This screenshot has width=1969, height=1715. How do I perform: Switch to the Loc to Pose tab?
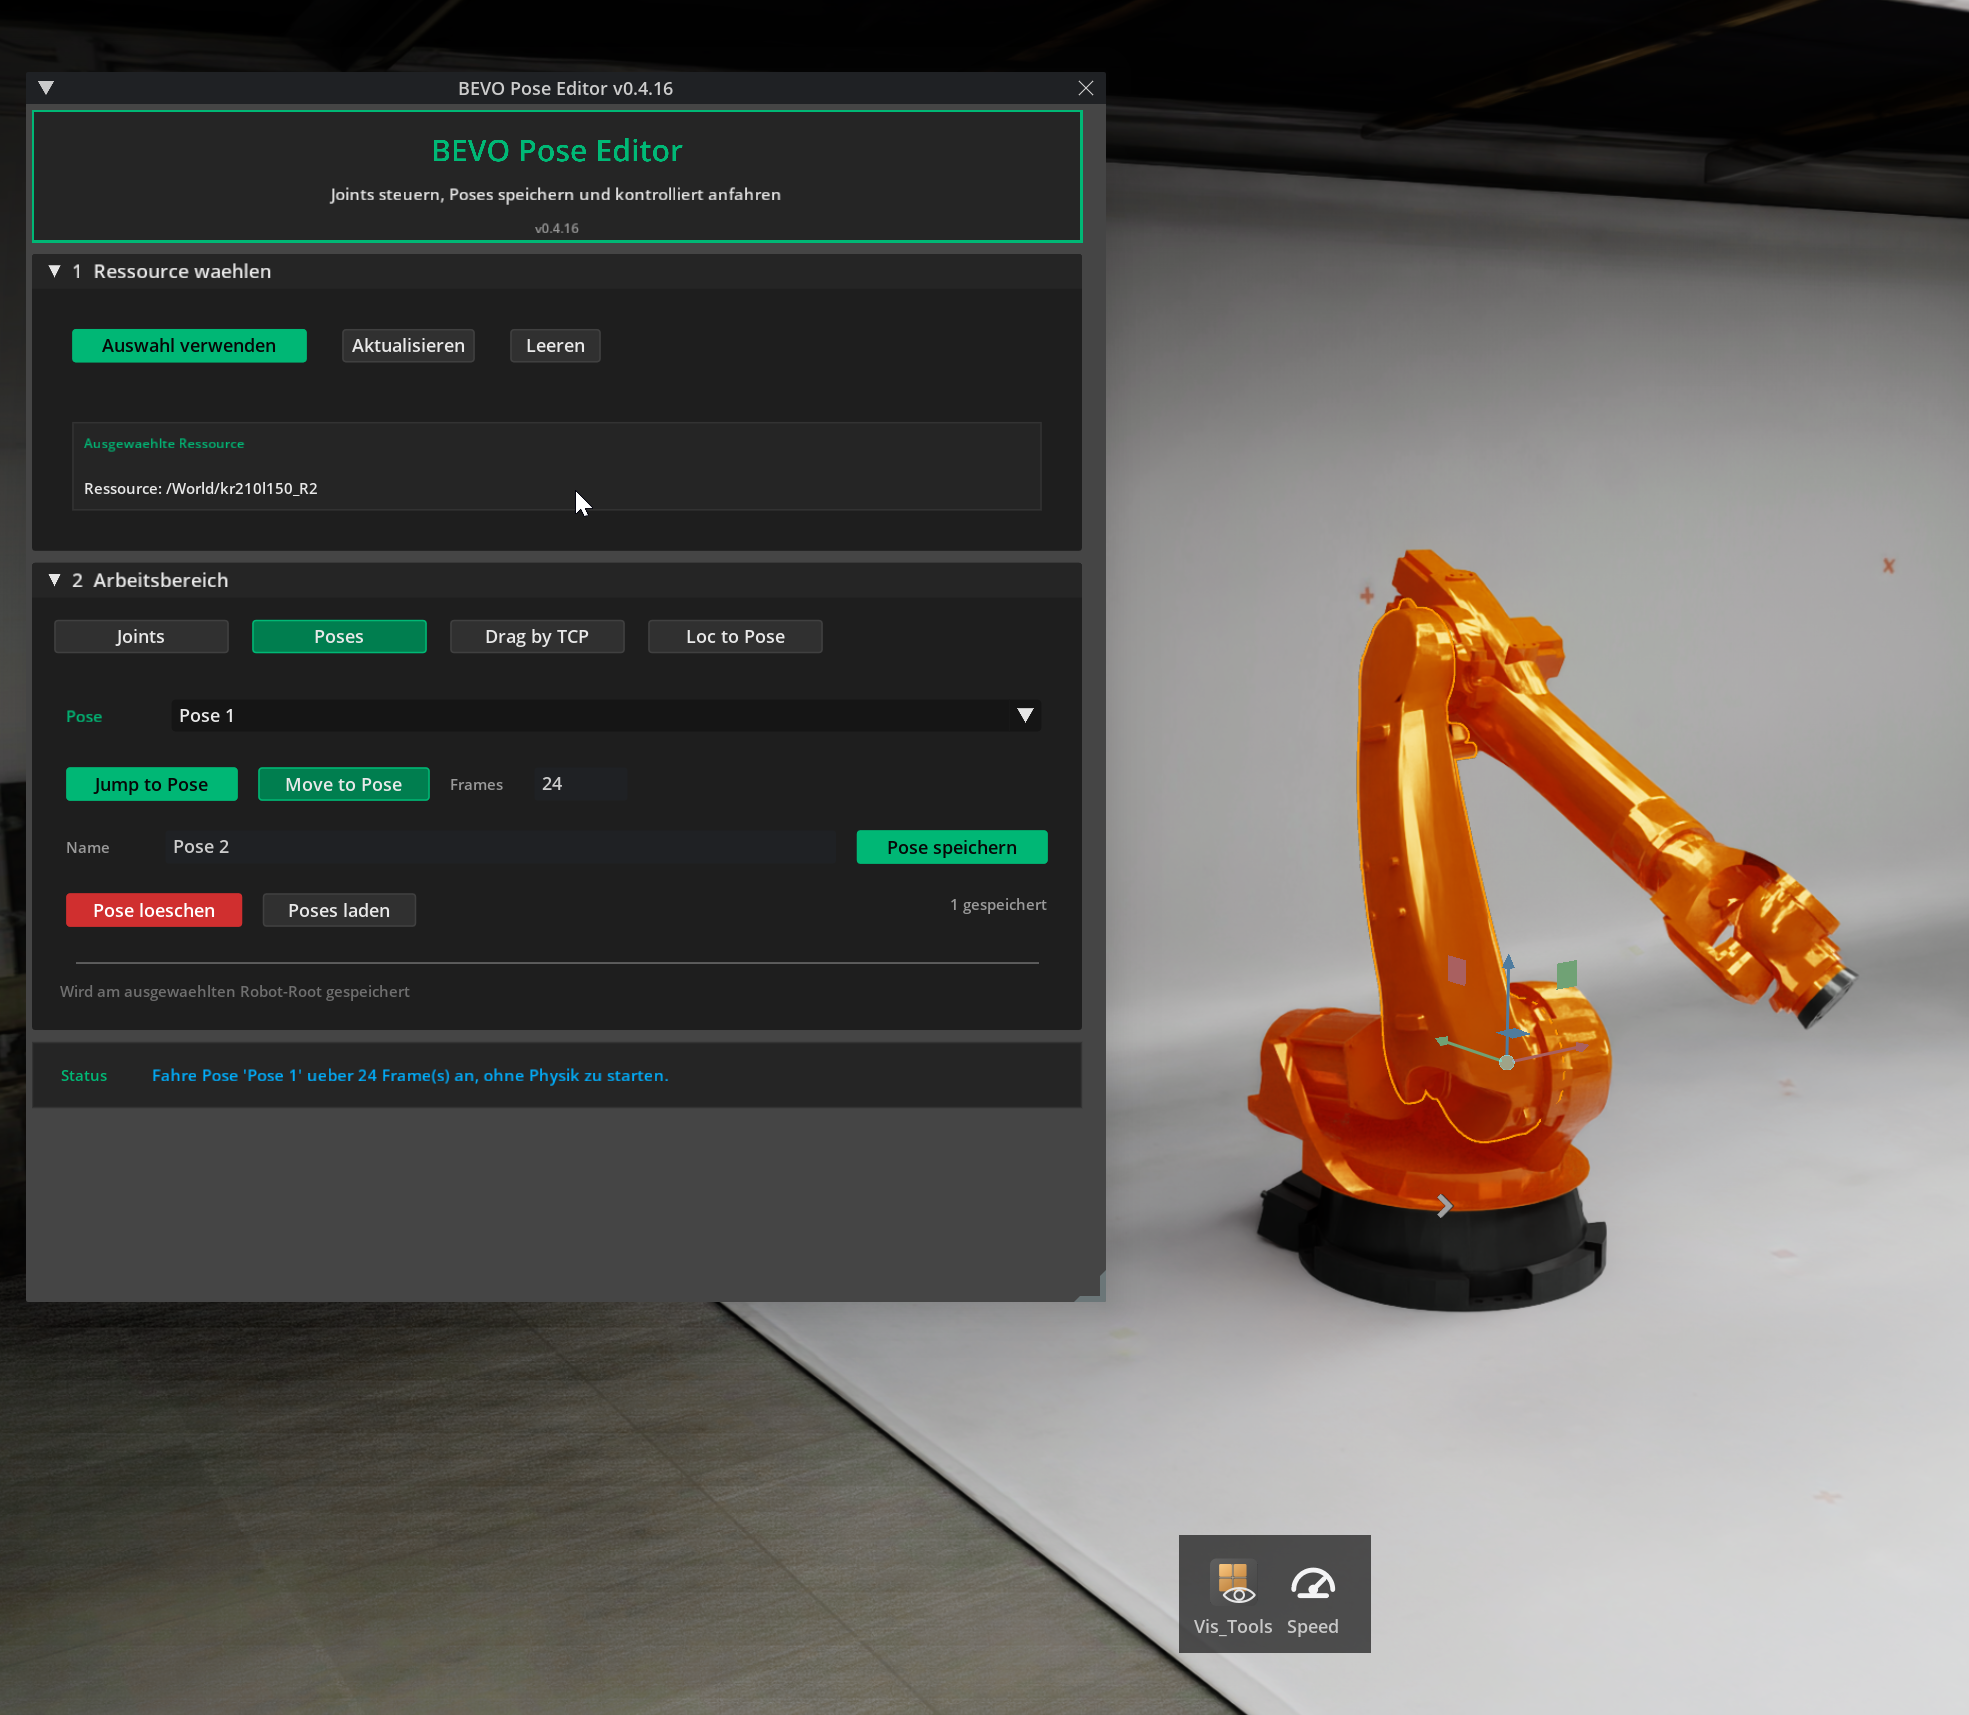735,637
